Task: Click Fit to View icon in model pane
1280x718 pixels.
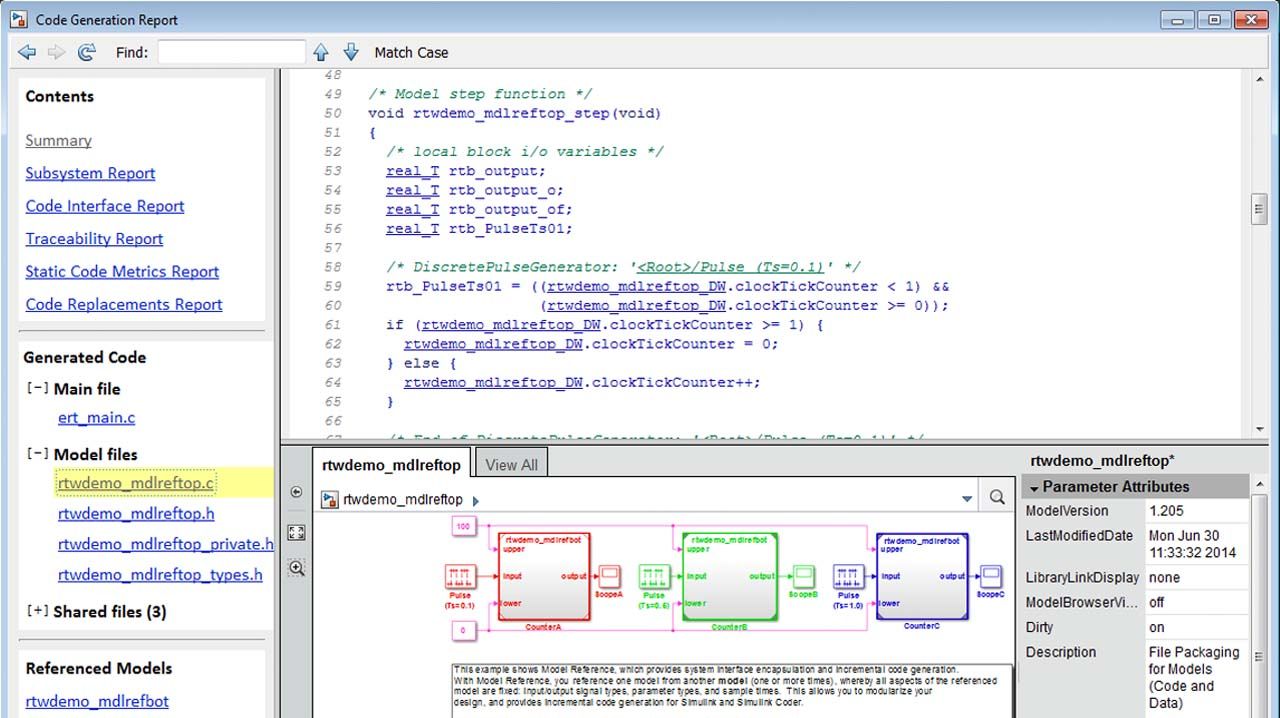Action: pos(296,532)
